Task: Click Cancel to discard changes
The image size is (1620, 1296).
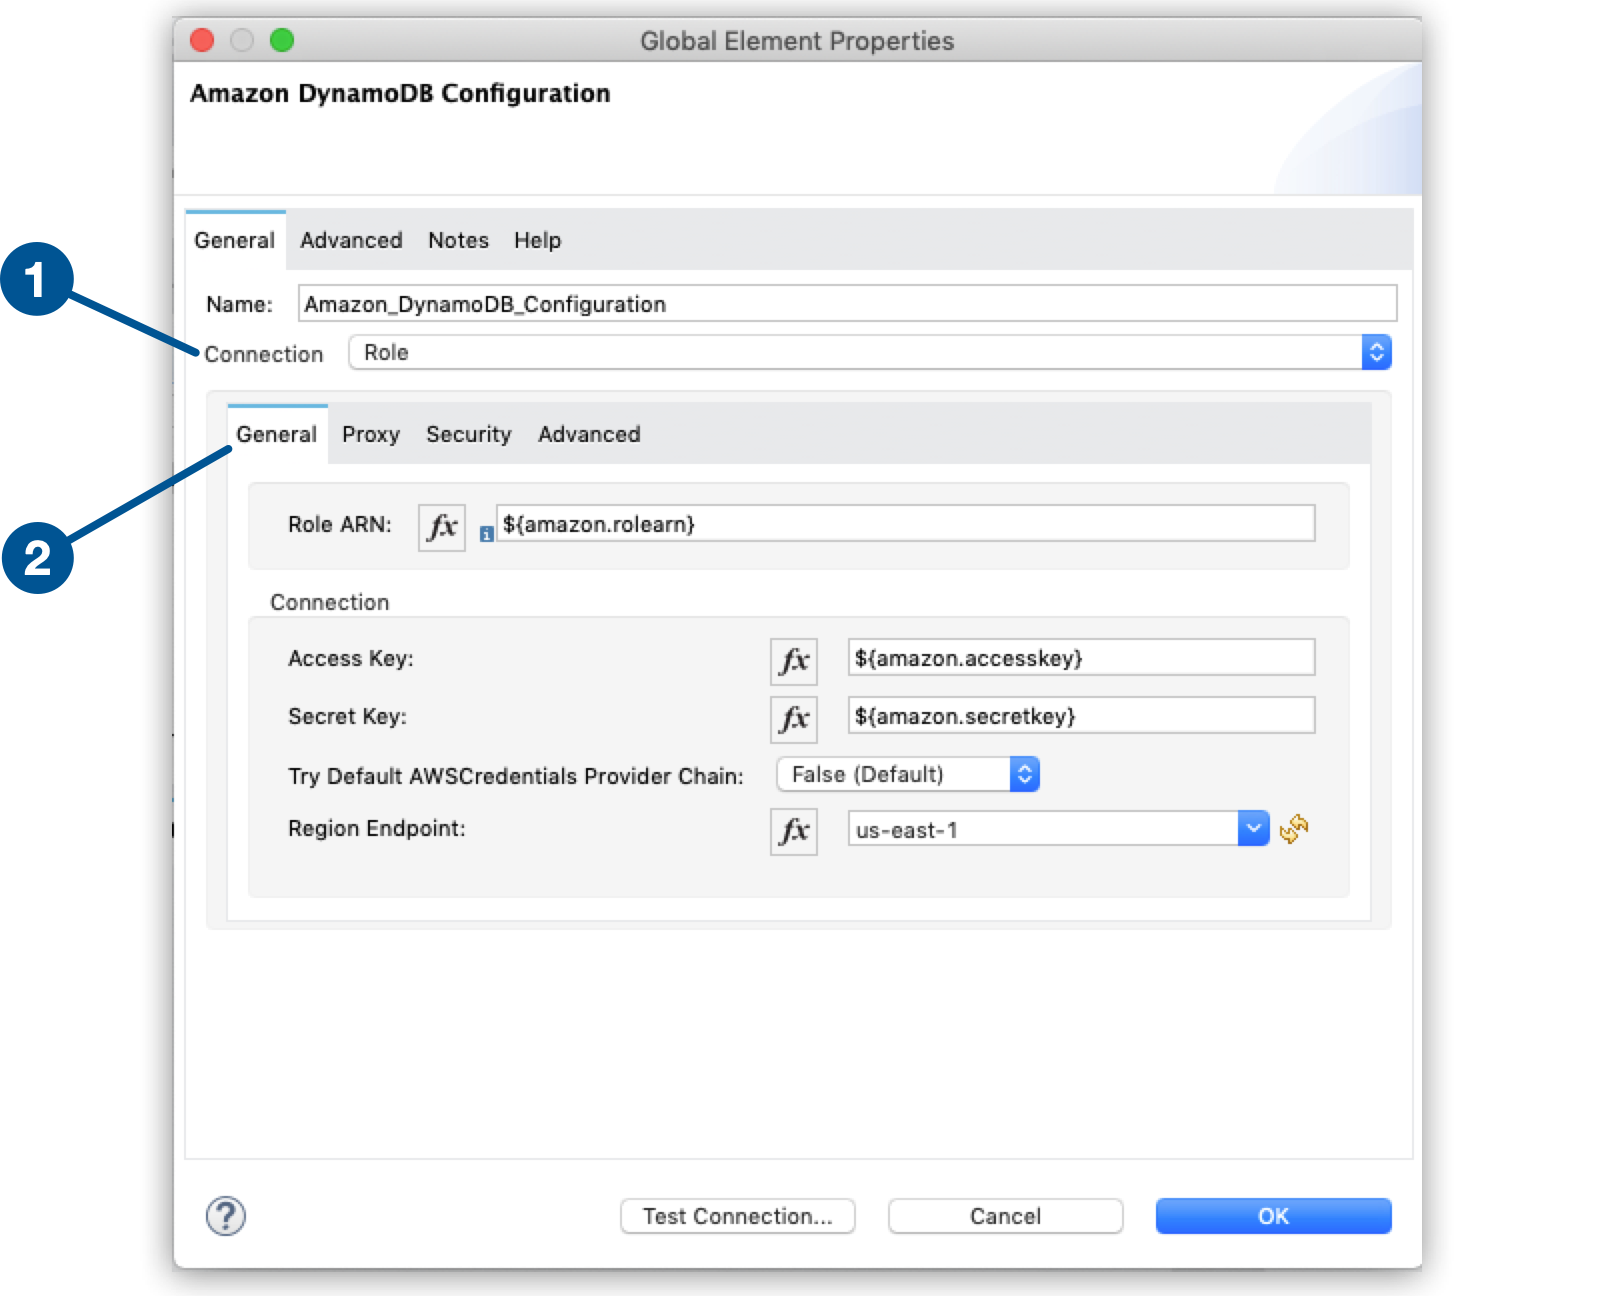Action: point(1005,1216)
